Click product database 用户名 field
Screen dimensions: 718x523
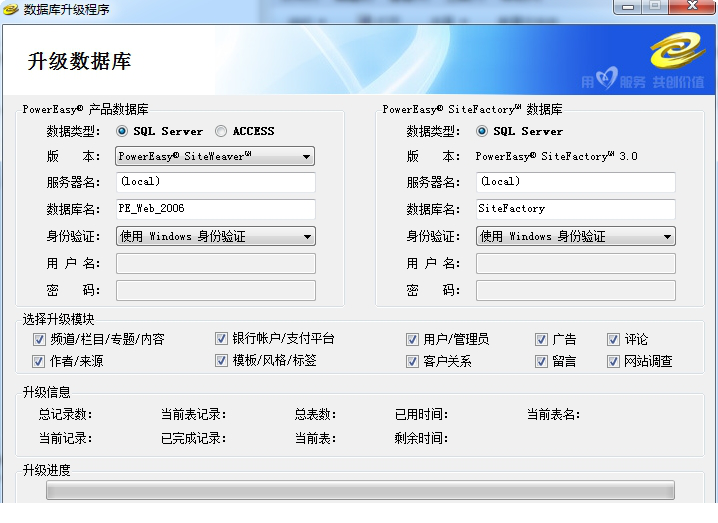[216, 263]
